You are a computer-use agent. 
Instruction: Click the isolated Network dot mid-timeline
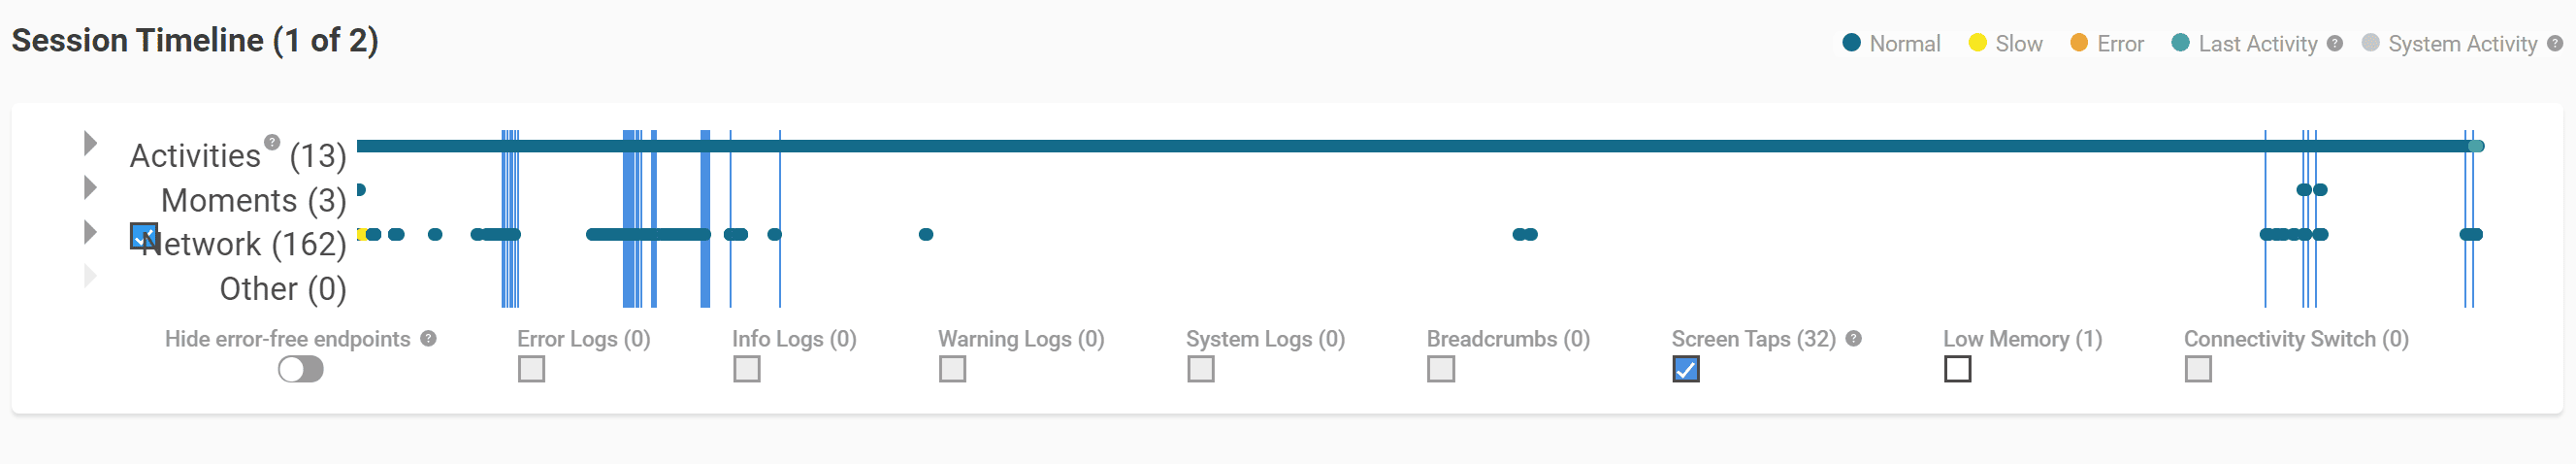click(926, 235)
